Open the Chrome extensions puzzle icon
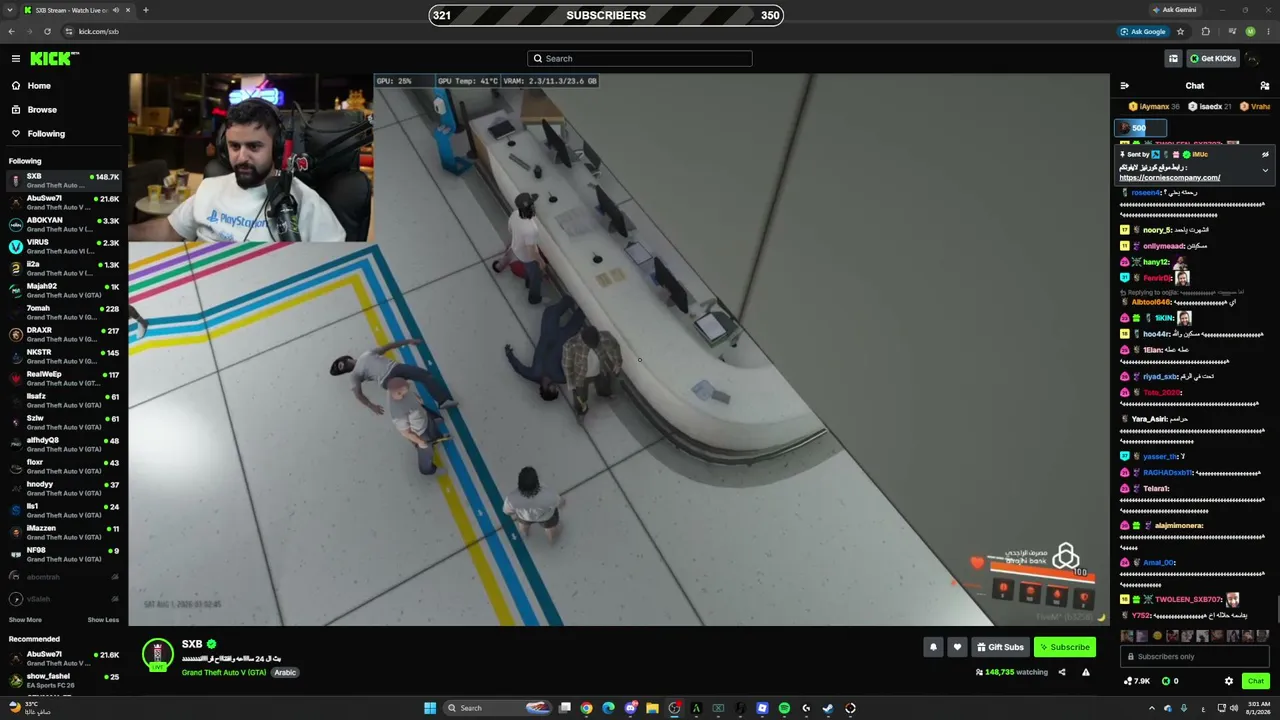The height and width of the screenshot is (720, 1280). [1206, 31]
